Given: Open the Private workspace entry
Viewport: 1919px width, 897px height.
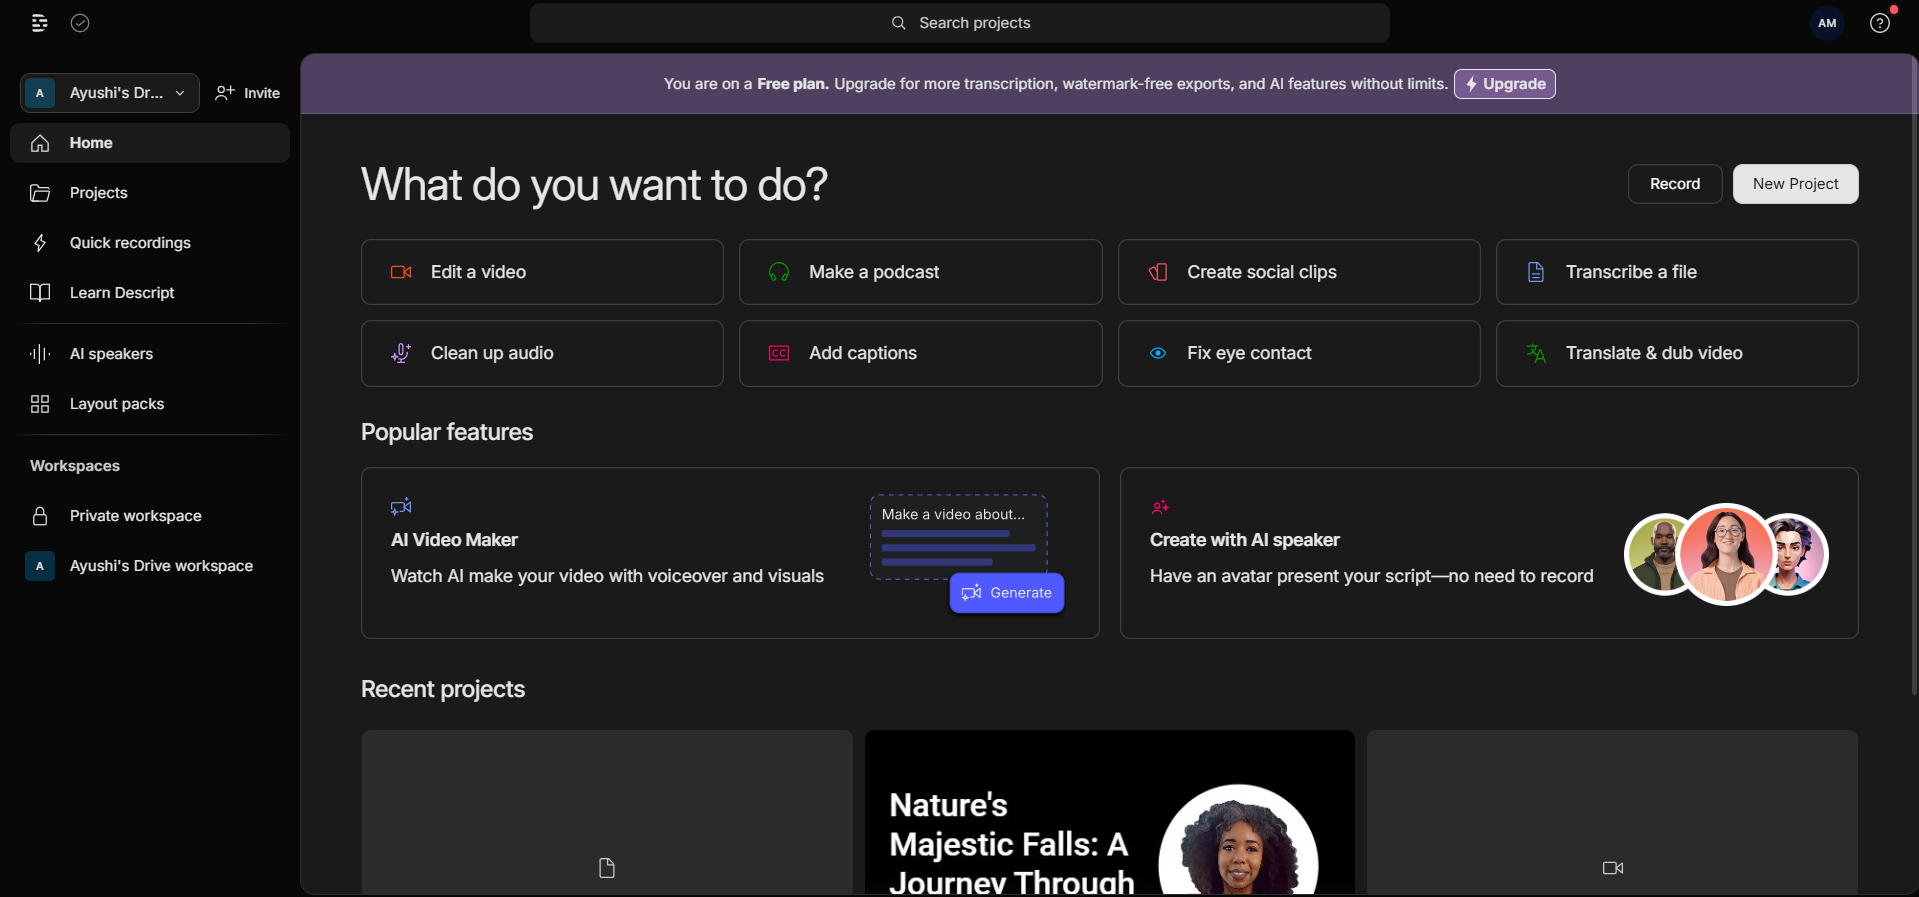Looking at the screenshot, I should pos(150,516).
